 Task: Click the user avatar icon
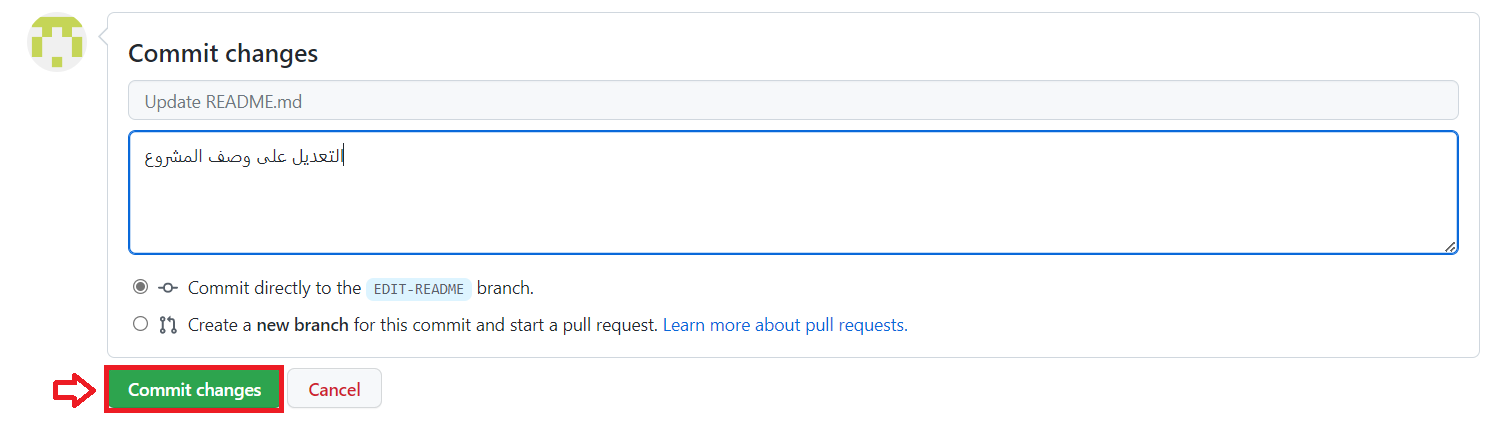pos(56,42)
